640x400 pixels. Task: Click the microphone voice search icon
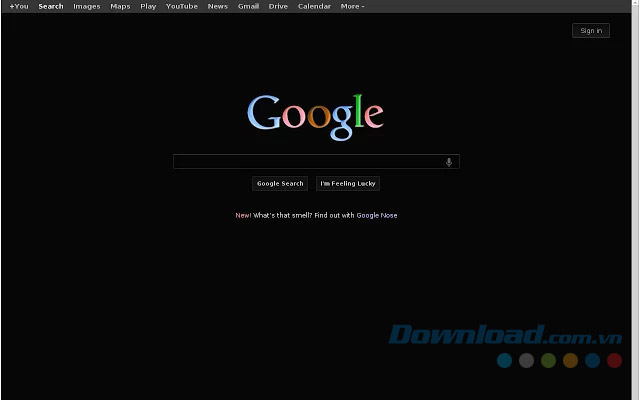(449, 162)
